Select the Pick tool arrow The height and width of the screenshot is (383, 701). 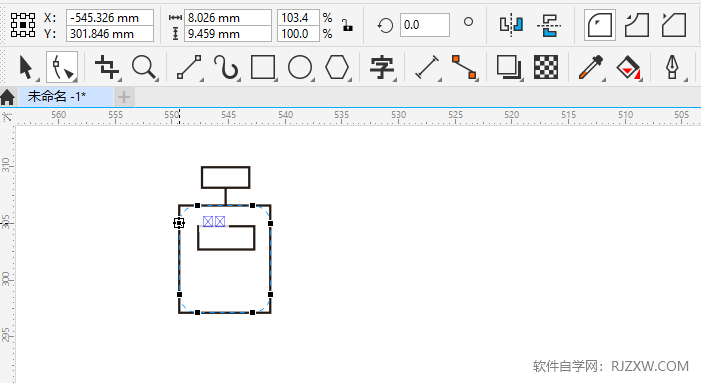(x=26, y=67)
